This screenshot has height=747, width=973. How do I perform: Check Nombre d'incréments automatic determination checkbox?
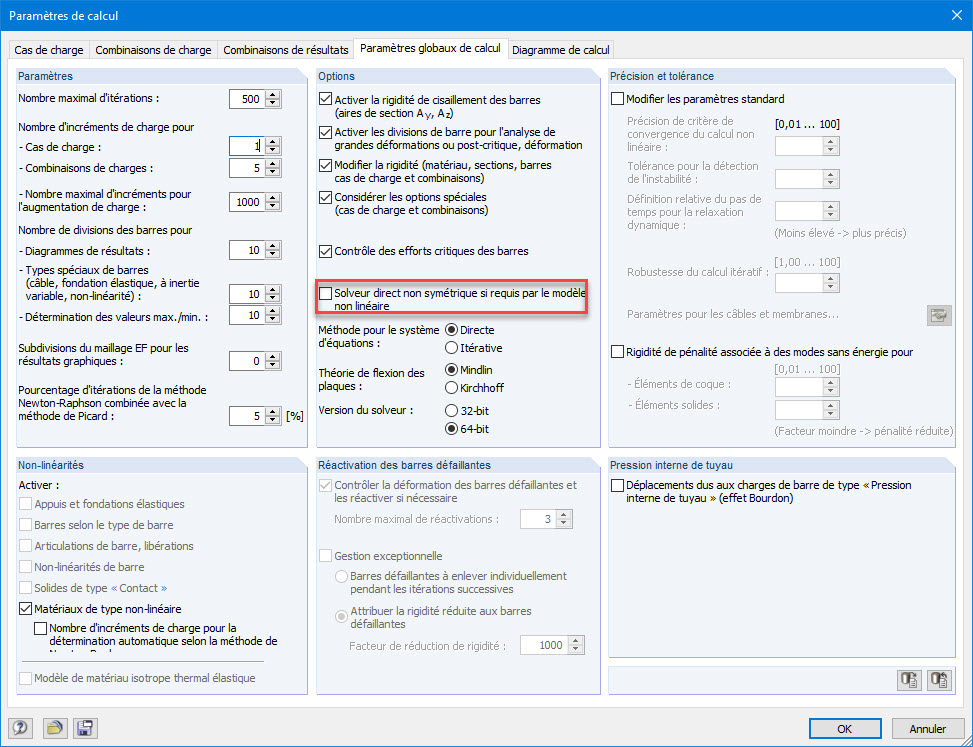click(x=40, y=628)
